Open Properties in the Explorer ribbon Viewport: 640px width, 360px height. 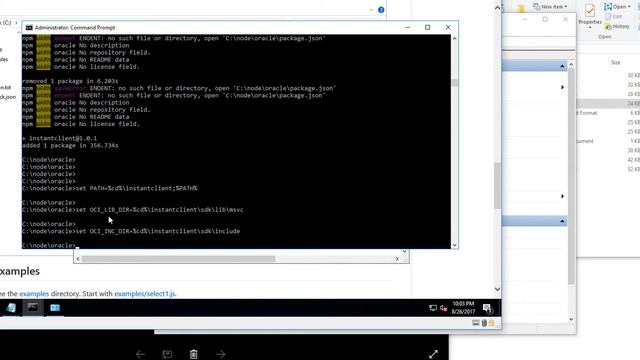[x=590, y=15]
